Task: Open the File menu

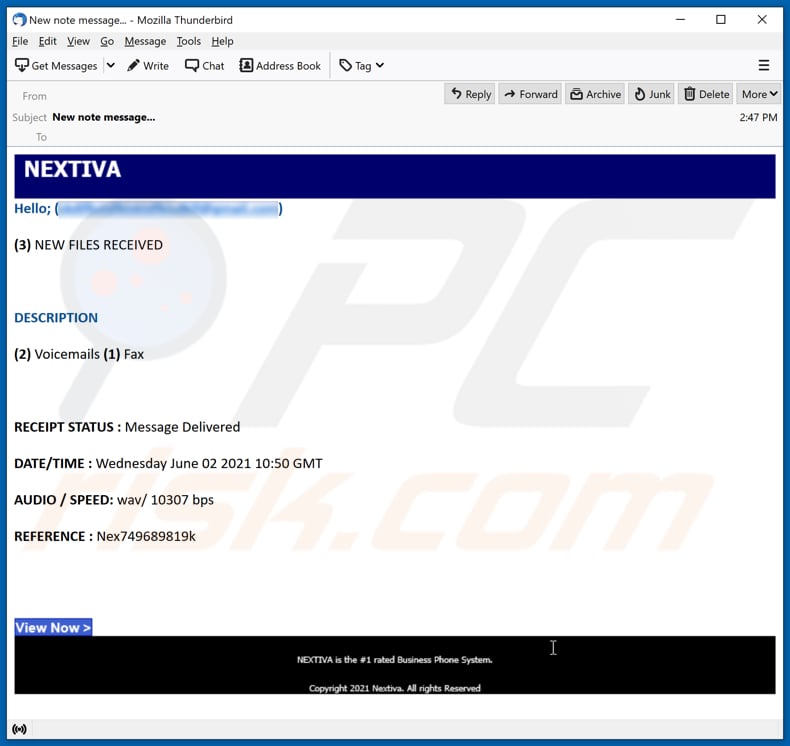Action: (20, 41)
